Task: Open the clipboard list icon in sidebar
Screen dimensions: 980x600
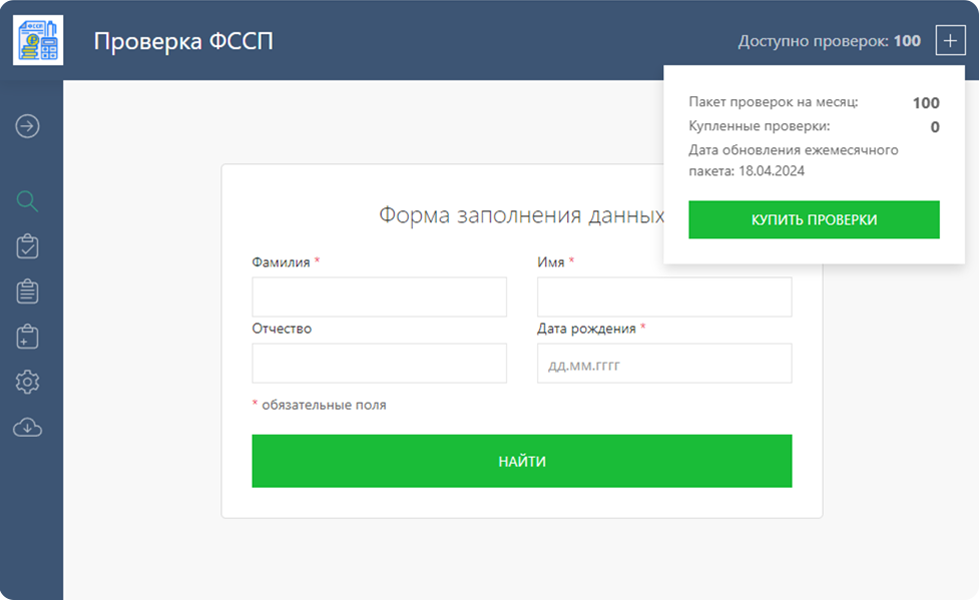Action: (28, 292)
